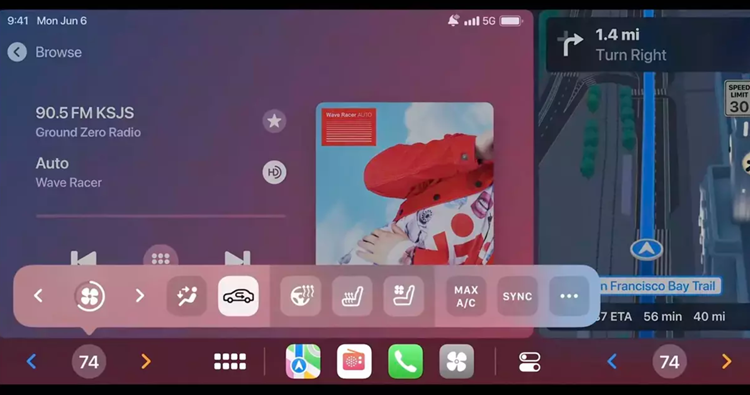Tap the Turn Right navigation banner
This screenshot has height=395, width=750.
[x=648, y=44]
